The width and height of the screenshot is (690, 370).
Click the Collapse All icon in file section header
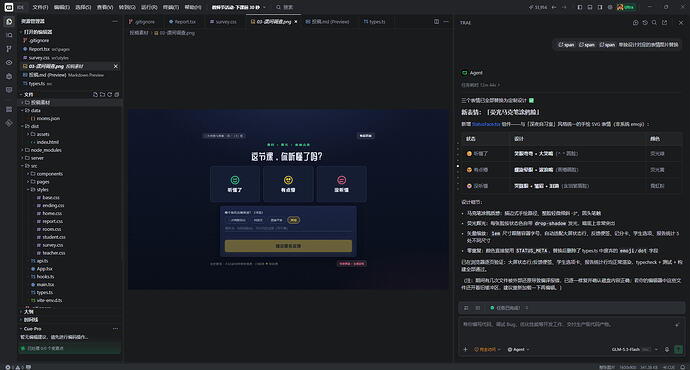coord(117,95)
